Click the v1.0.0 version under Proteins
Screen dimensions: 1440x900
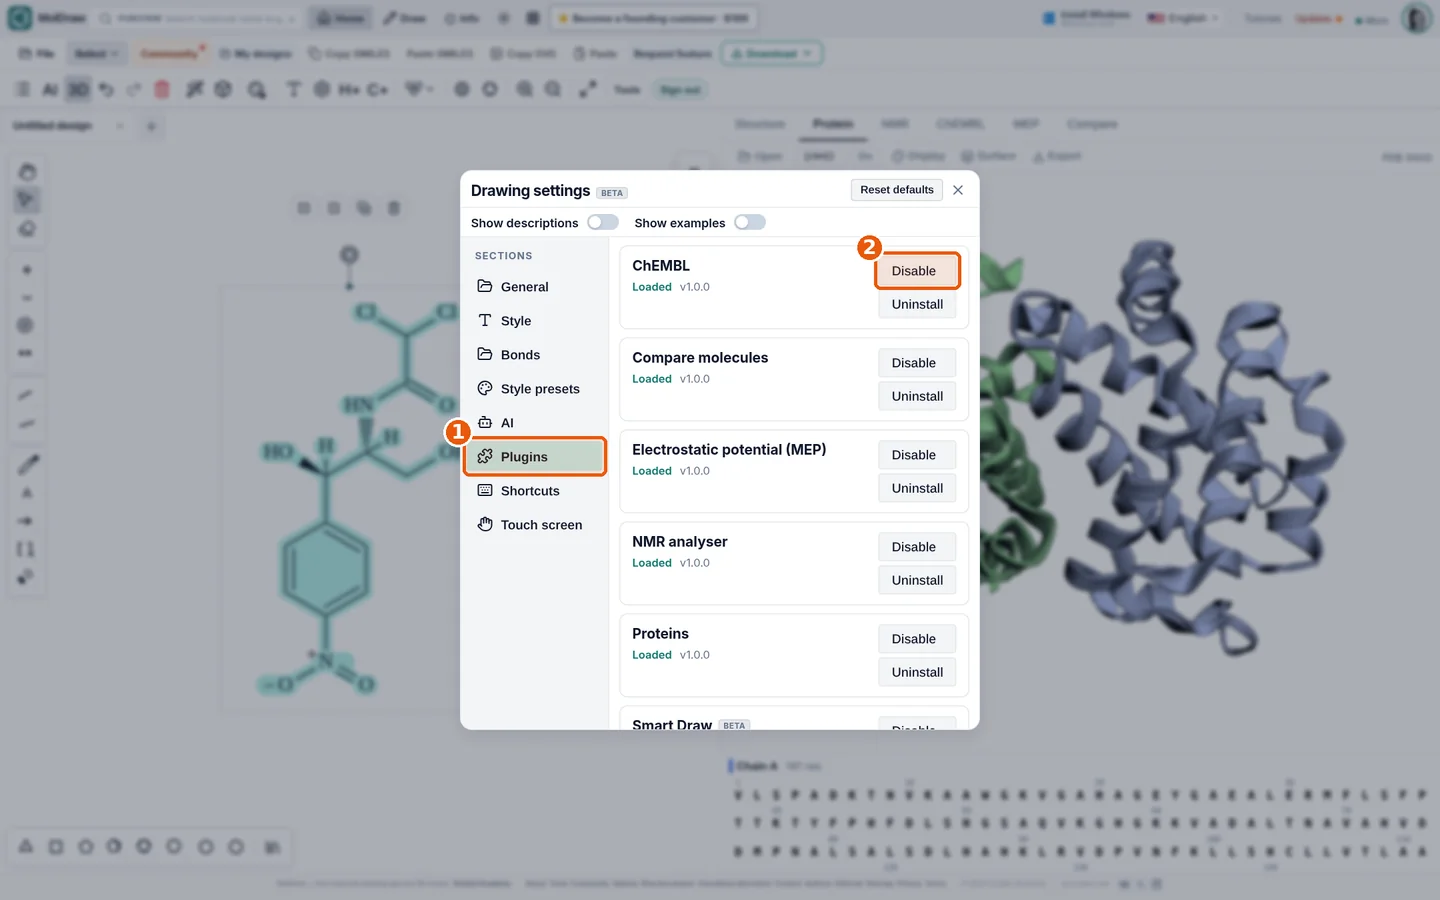695,655
